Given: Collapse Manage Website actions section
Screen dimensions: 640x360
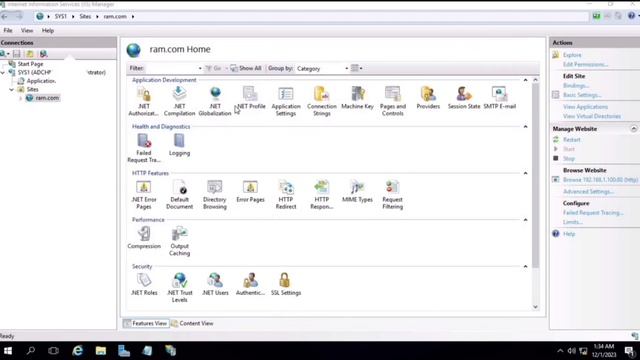Looking at the screenshot, I should [x=633, y=129].
